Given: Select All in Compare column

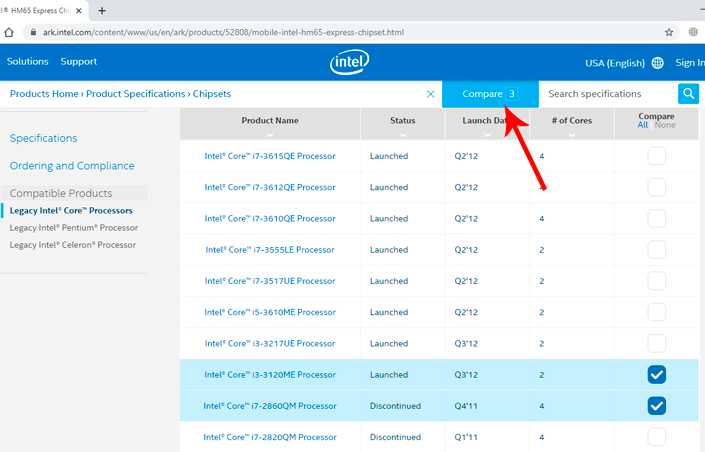Looking at the screenshot, I should pyautogui.click(x=643, y=125).
